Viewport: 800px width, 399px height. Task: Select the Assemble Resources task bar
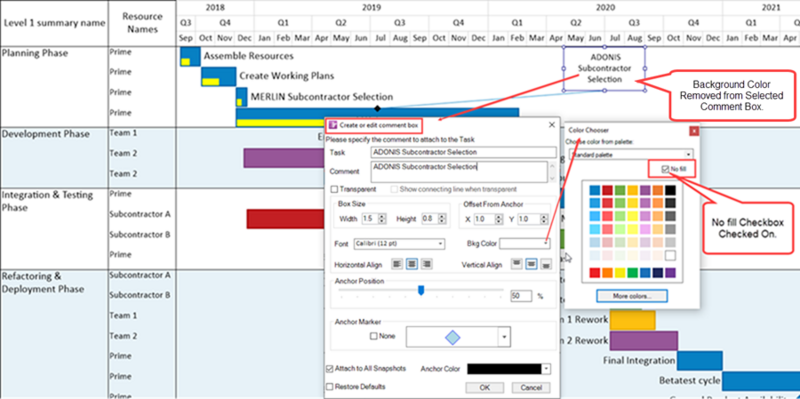(x=190, y=56)
